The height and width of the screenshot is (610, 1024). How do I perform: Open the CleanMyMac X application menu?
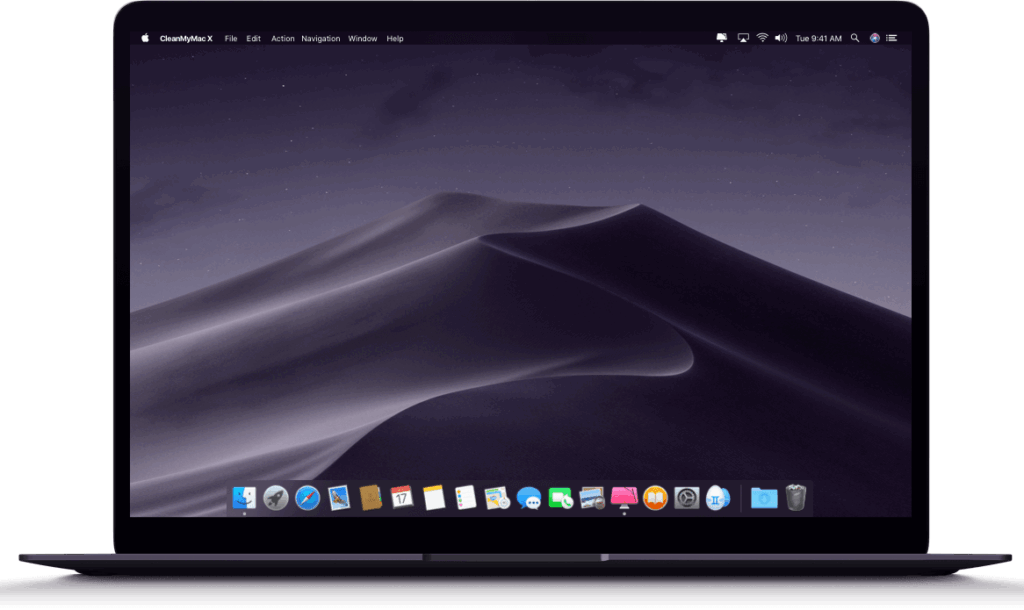pos(186,39)
